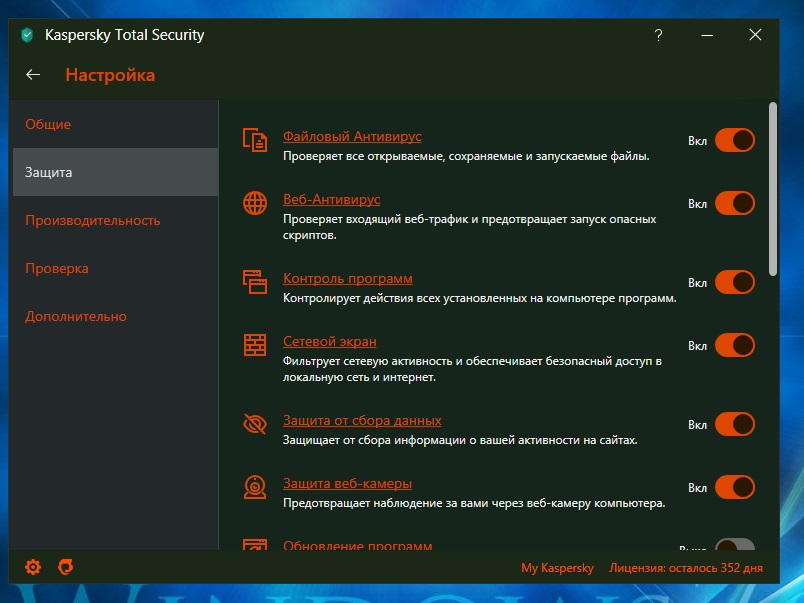
Task: Switch off Защита от сбора данных
Action: (x=735, y=425)
